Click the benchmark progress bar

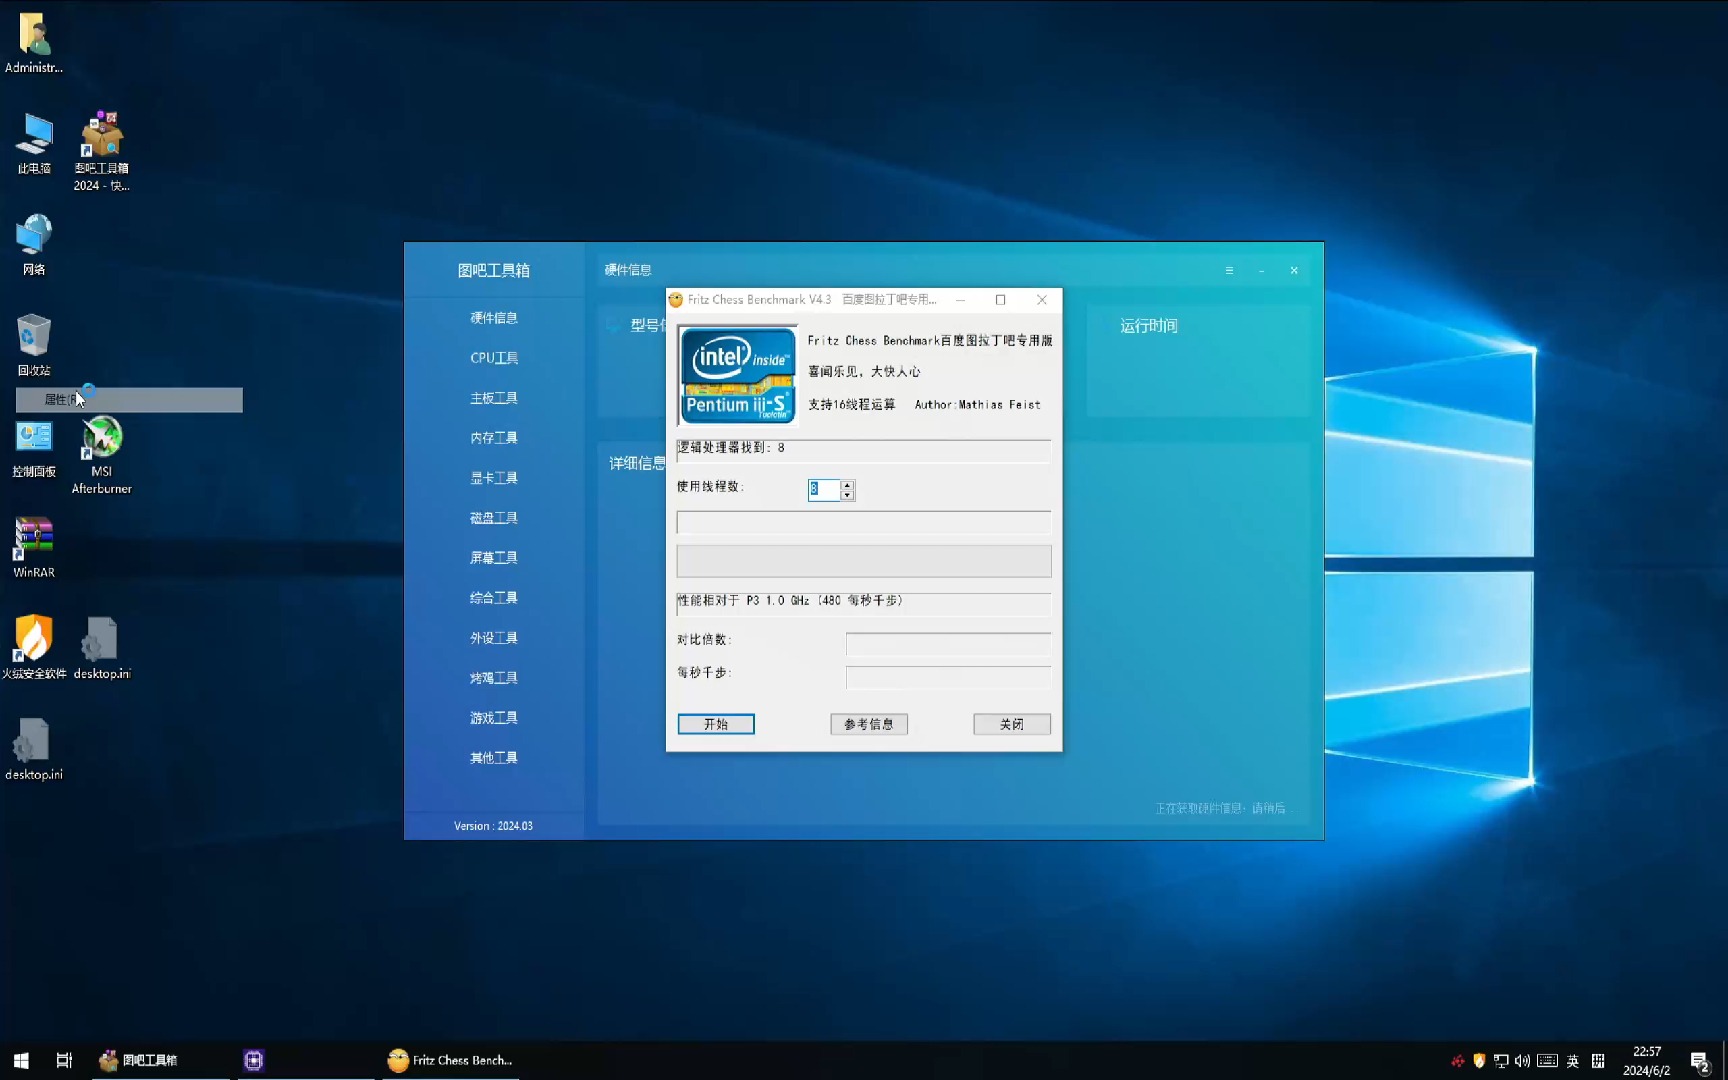tap(864, 561)
